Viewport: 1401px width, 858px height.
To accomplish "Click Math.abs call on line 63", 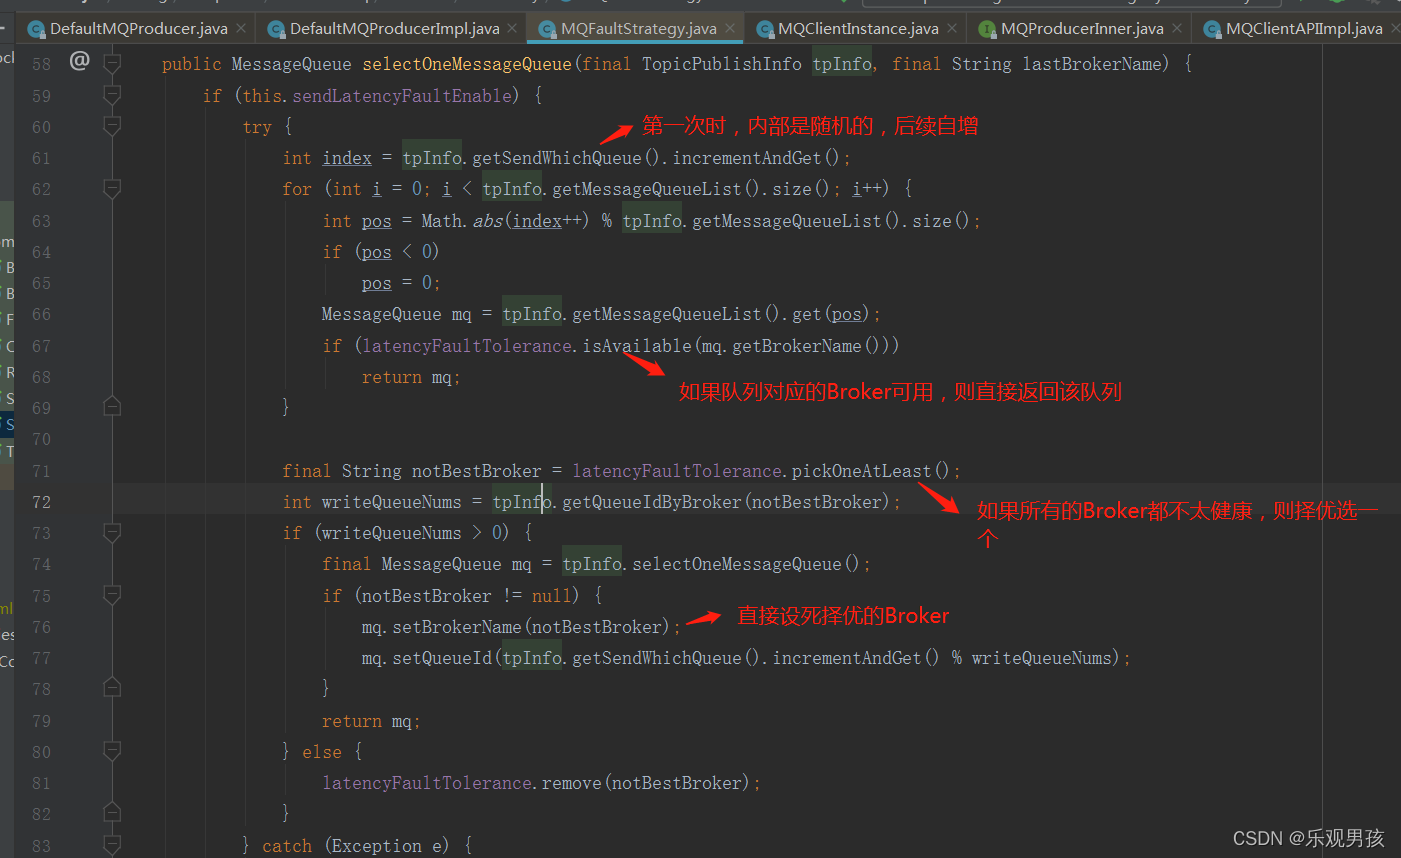I will point(462,221).
